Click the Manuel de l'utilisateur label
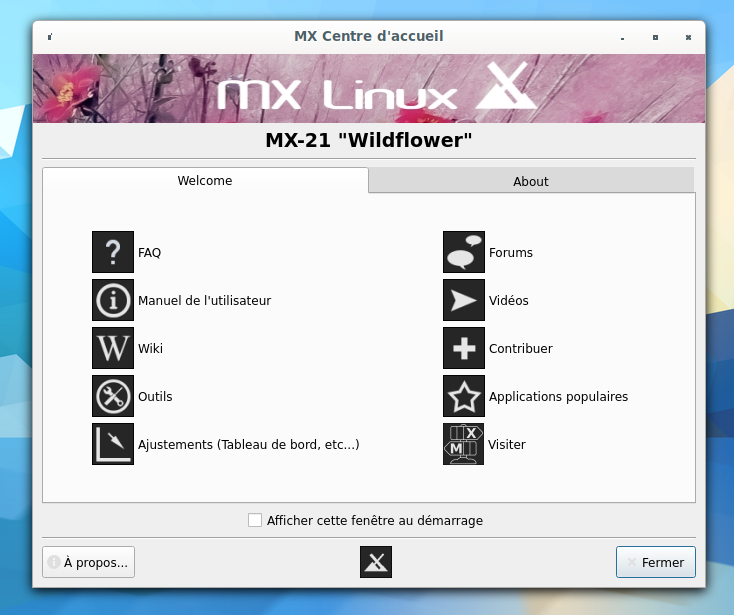The width and height of the screenshot is (734, 615). coord(204,300)
